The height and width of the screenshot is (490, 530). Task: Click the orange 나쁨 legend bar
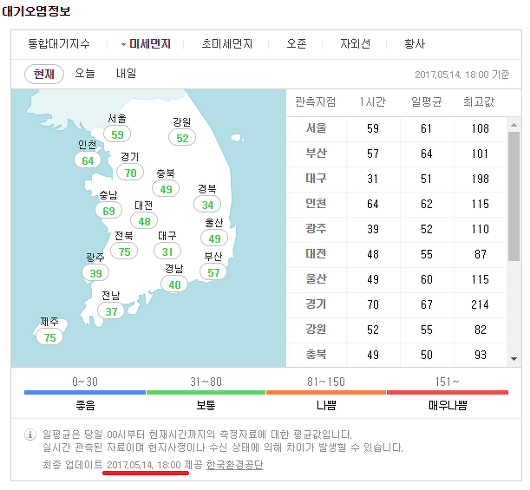[326, 393]
